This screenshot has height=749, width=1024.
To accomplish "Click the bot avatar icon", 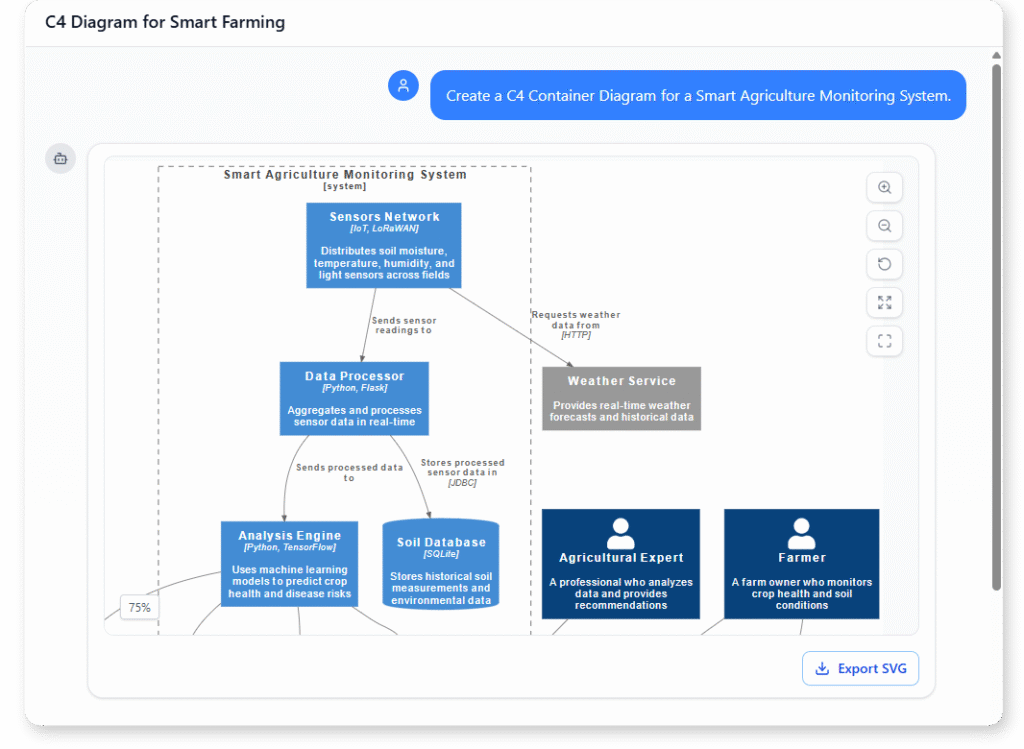I will point(60,158).
